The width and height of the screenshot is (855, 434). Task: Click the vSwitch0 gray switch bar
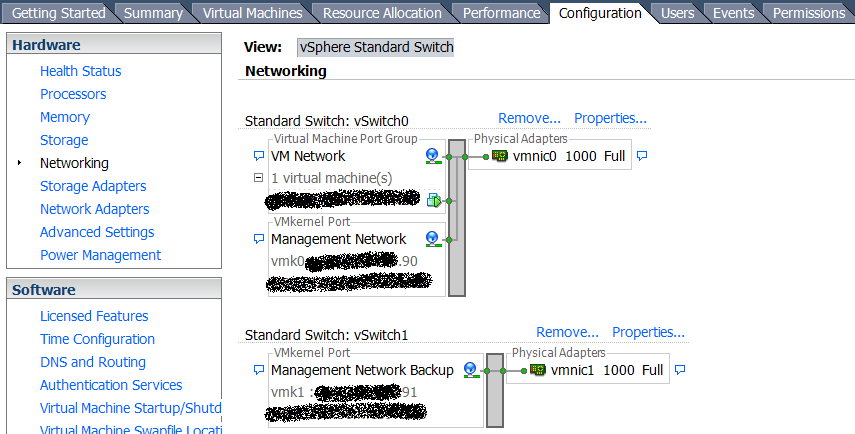pos(457,218)
